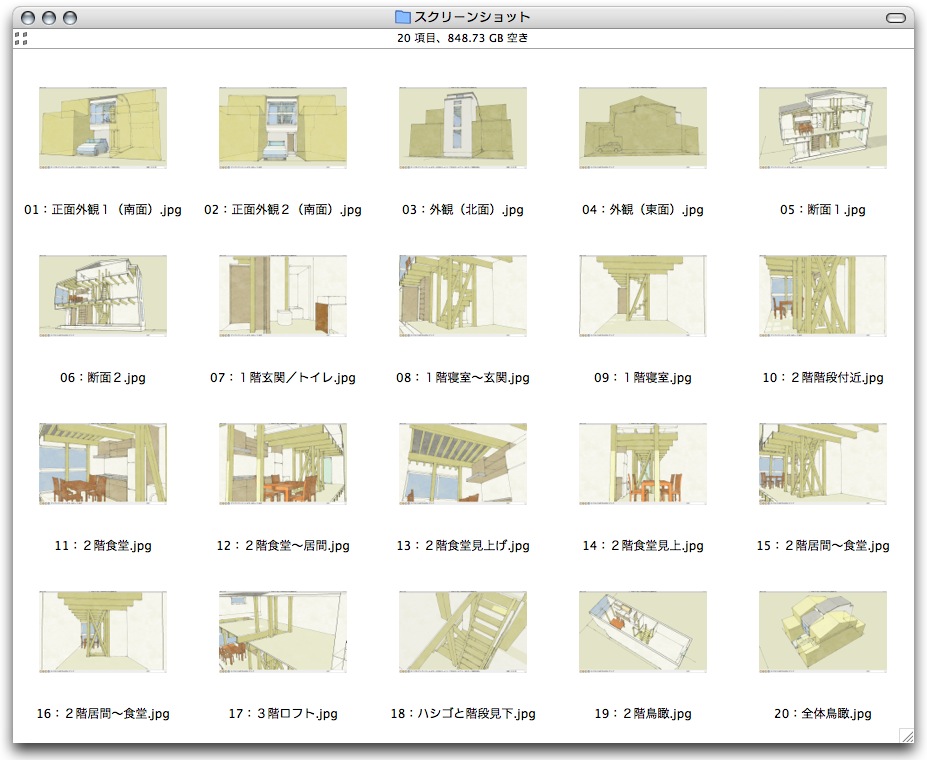The image size is (927, 760).
Task: Toggle the toolbar with the pill button
Action: click(x=896, y=17)
